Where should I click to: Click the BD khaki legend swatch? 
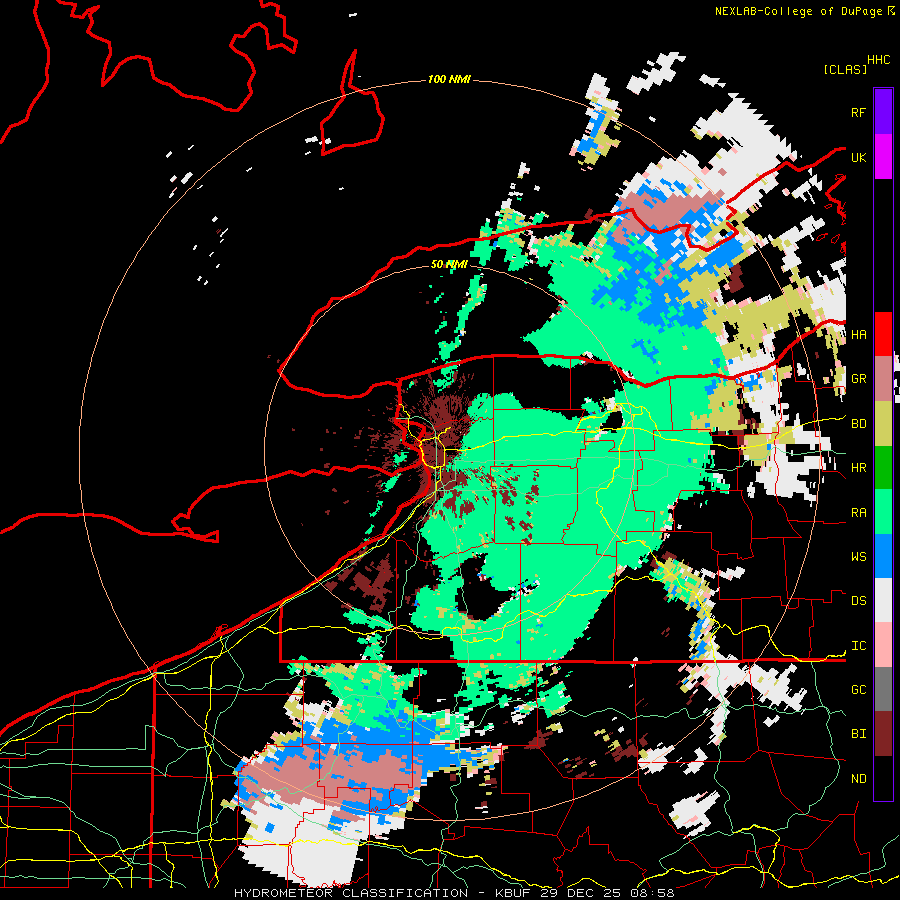[x=883, y=424]
